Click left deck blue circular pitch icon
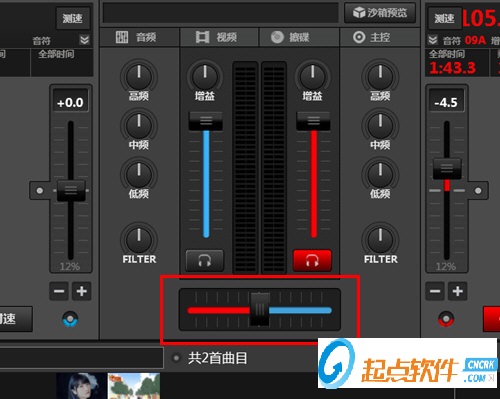Viewport: 500px width, 399px height. 70,319
